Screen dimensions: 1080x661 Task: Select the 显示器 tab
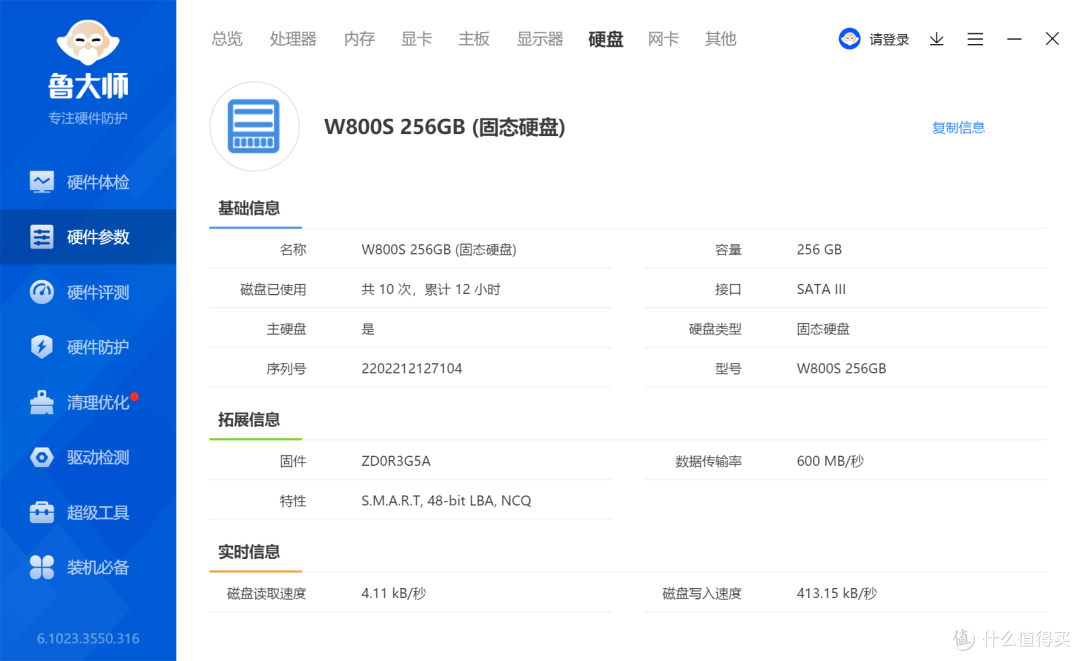tap(540, 39)
